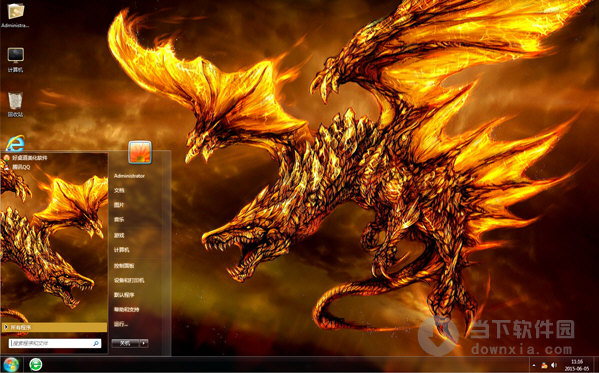This screenshot has width=599, height=373.
Task: Click the QQ penguin tray icon
Action: tap(544, 365)
